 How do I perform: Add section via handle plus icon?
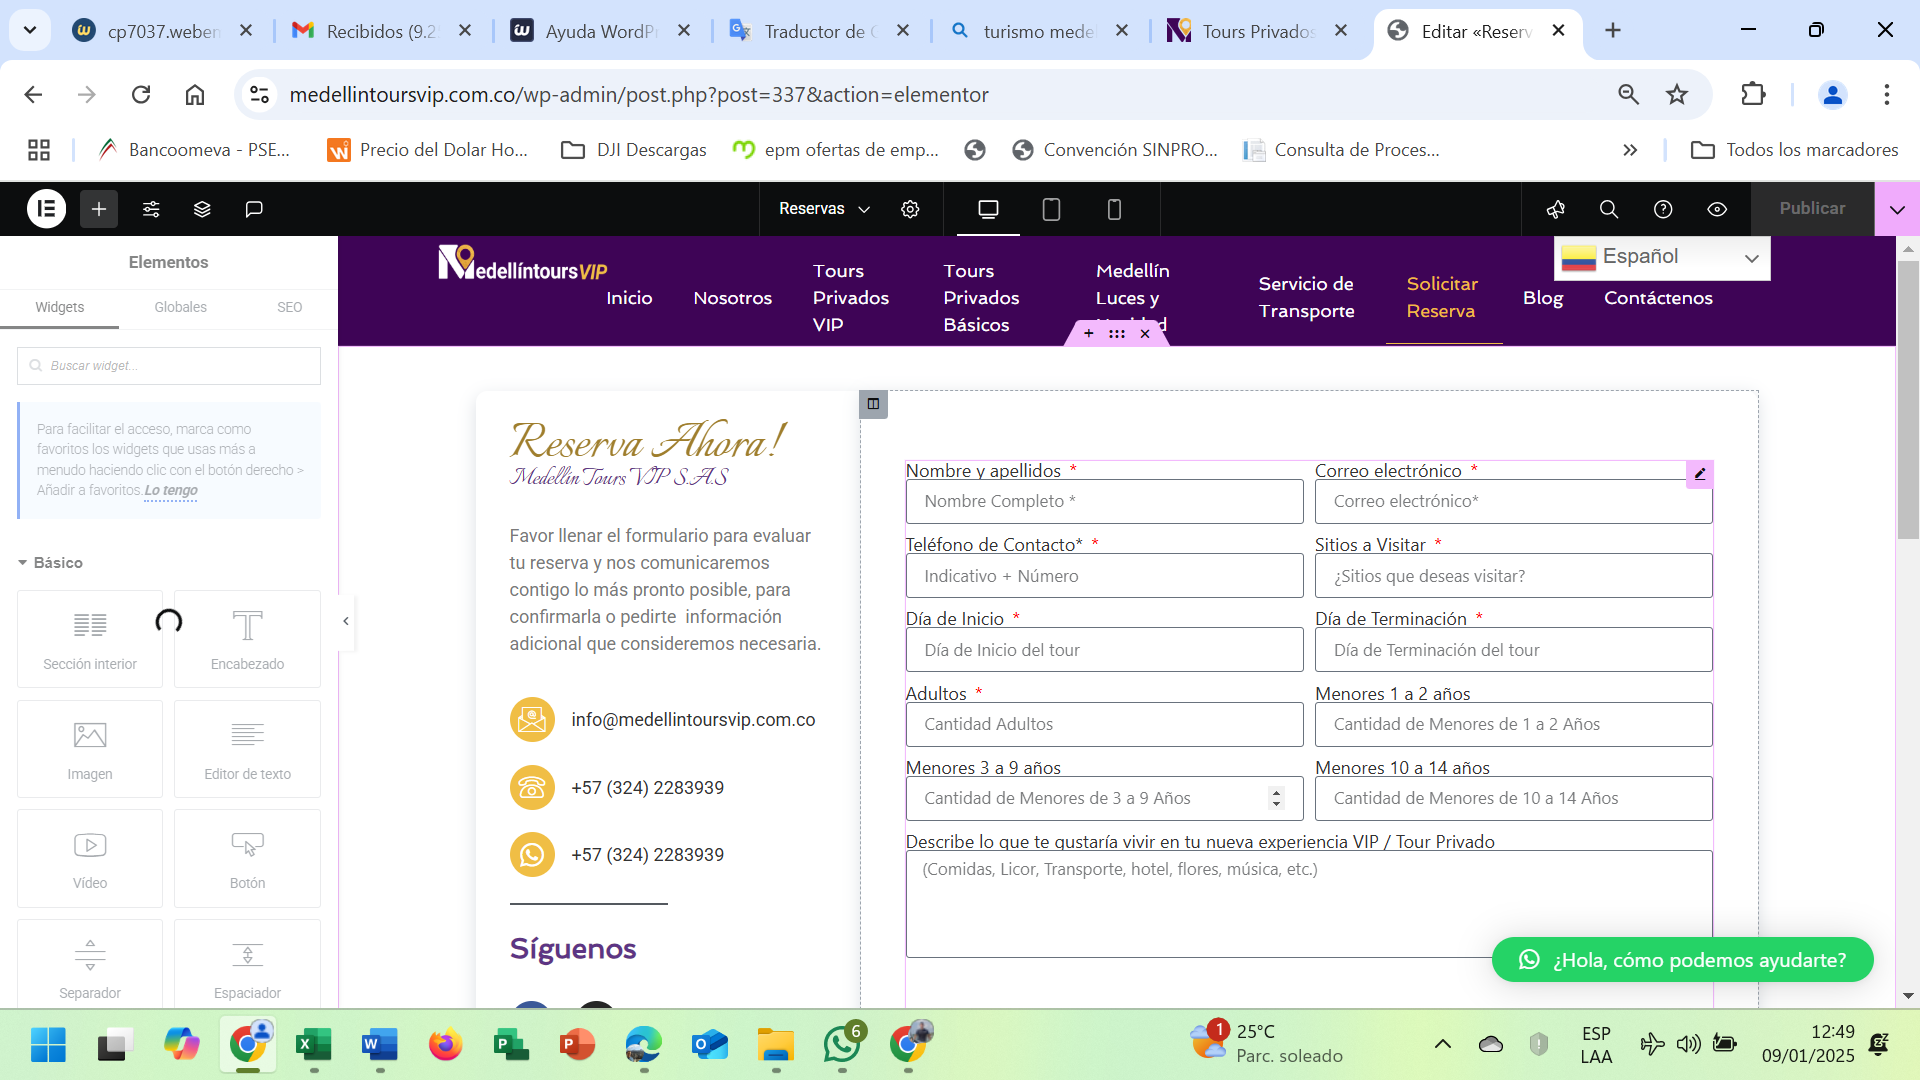(1089, 334)
